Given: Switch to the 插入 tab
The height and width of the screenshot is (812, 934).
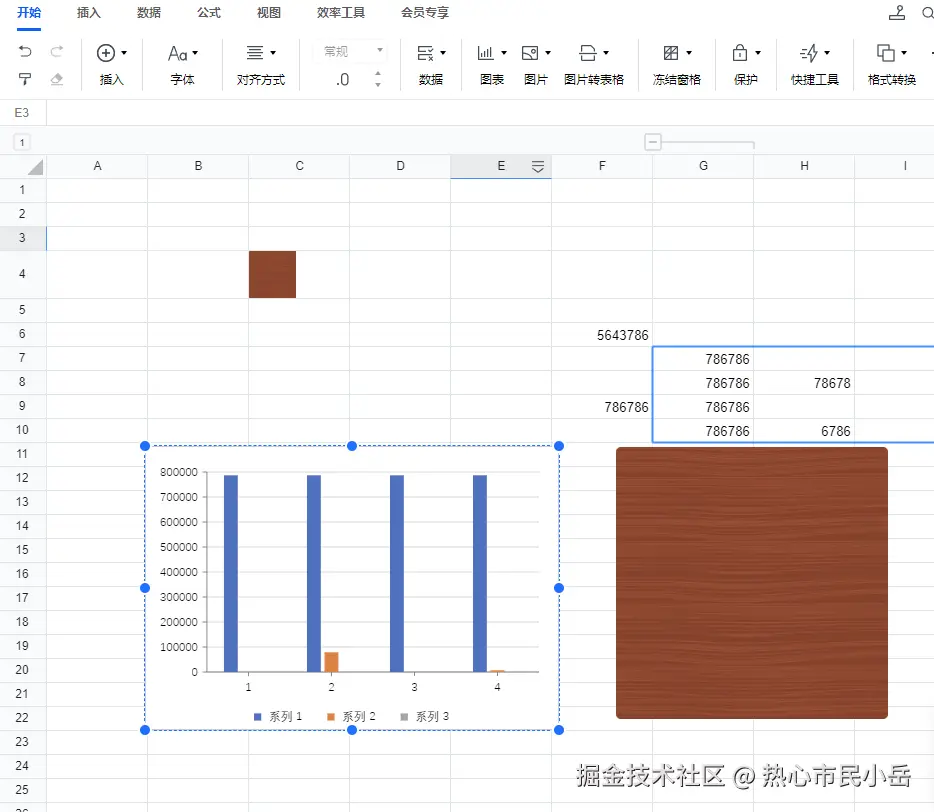Looking at the screenshot, I should 89,13.
